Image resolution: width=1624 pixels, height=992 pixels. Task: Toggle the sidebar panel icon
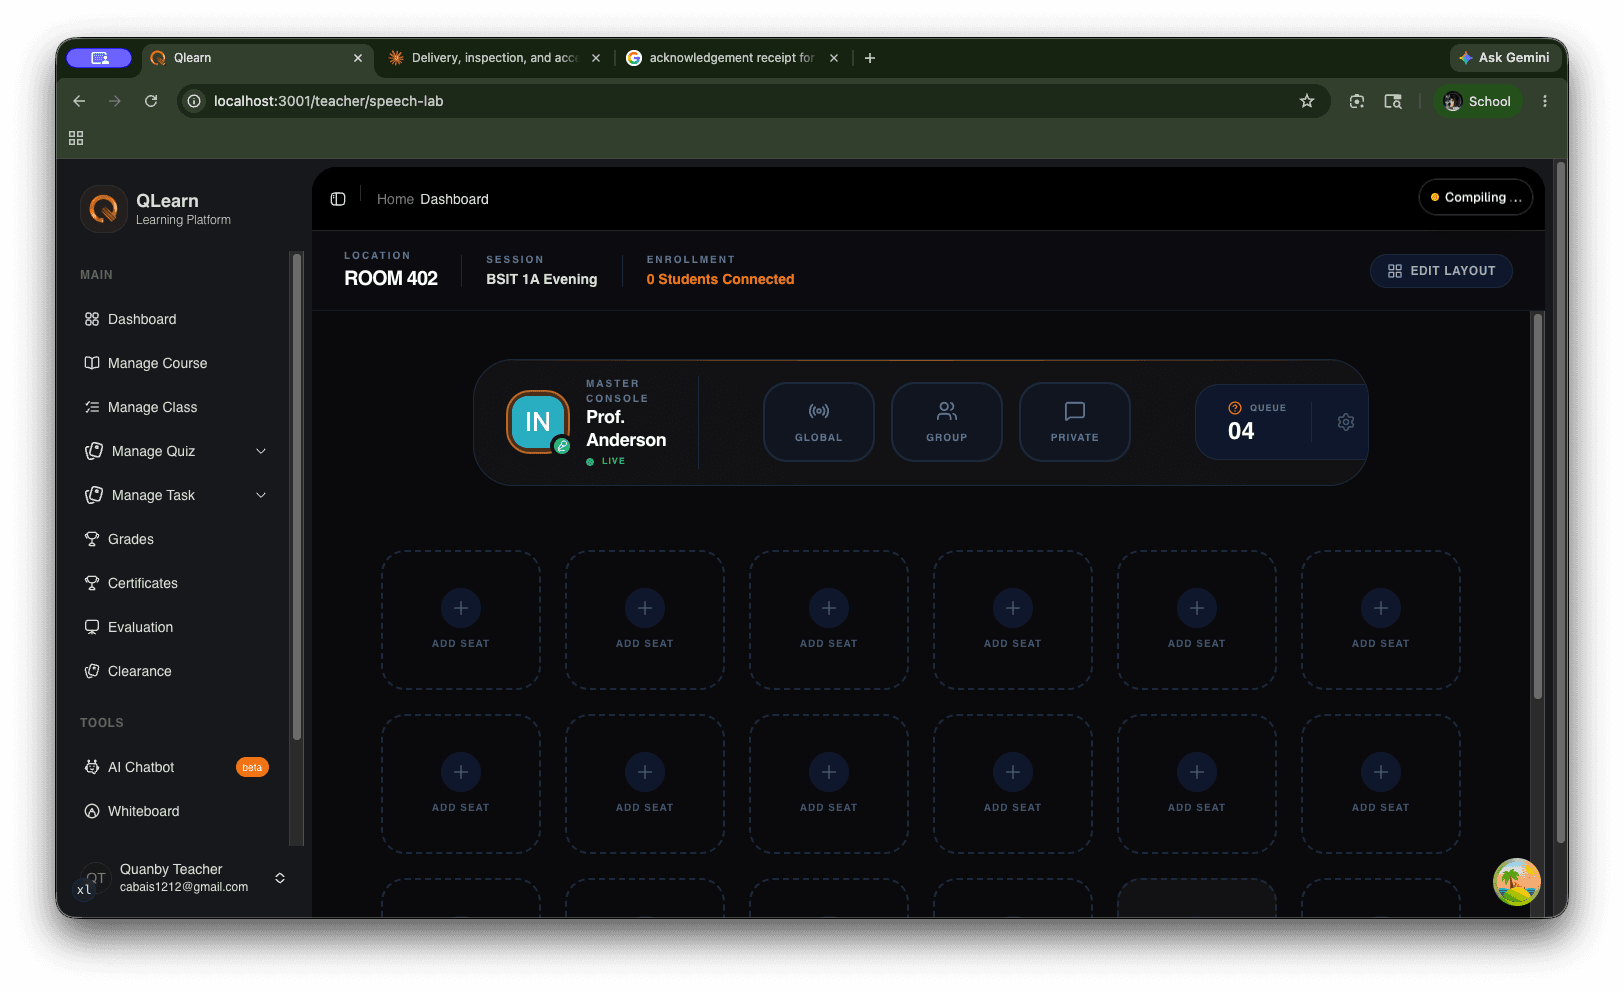click(x=338, y=199)
